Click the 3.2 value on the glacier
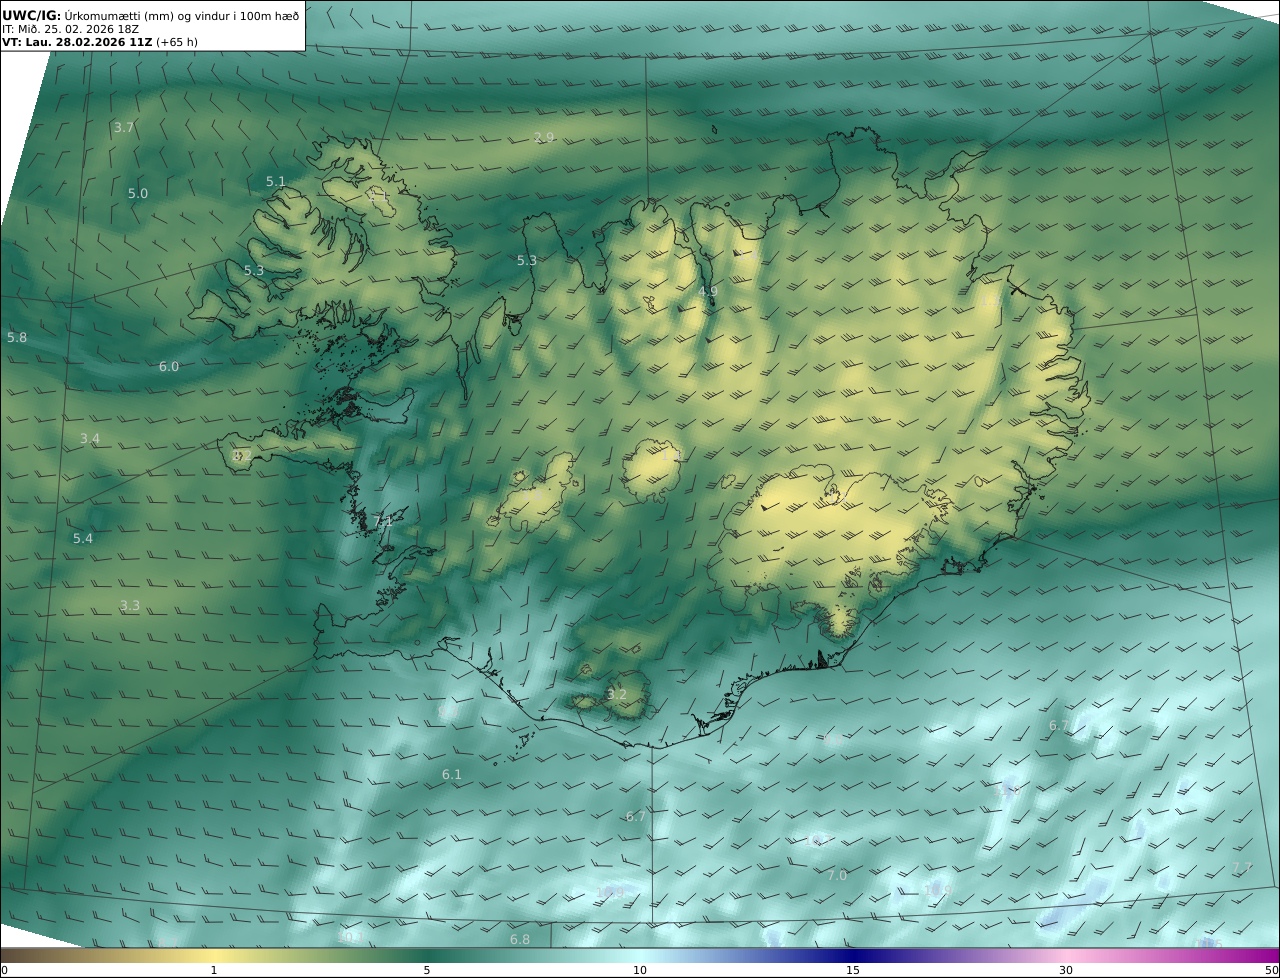1280x978 pixels. (x=617, y=695)
